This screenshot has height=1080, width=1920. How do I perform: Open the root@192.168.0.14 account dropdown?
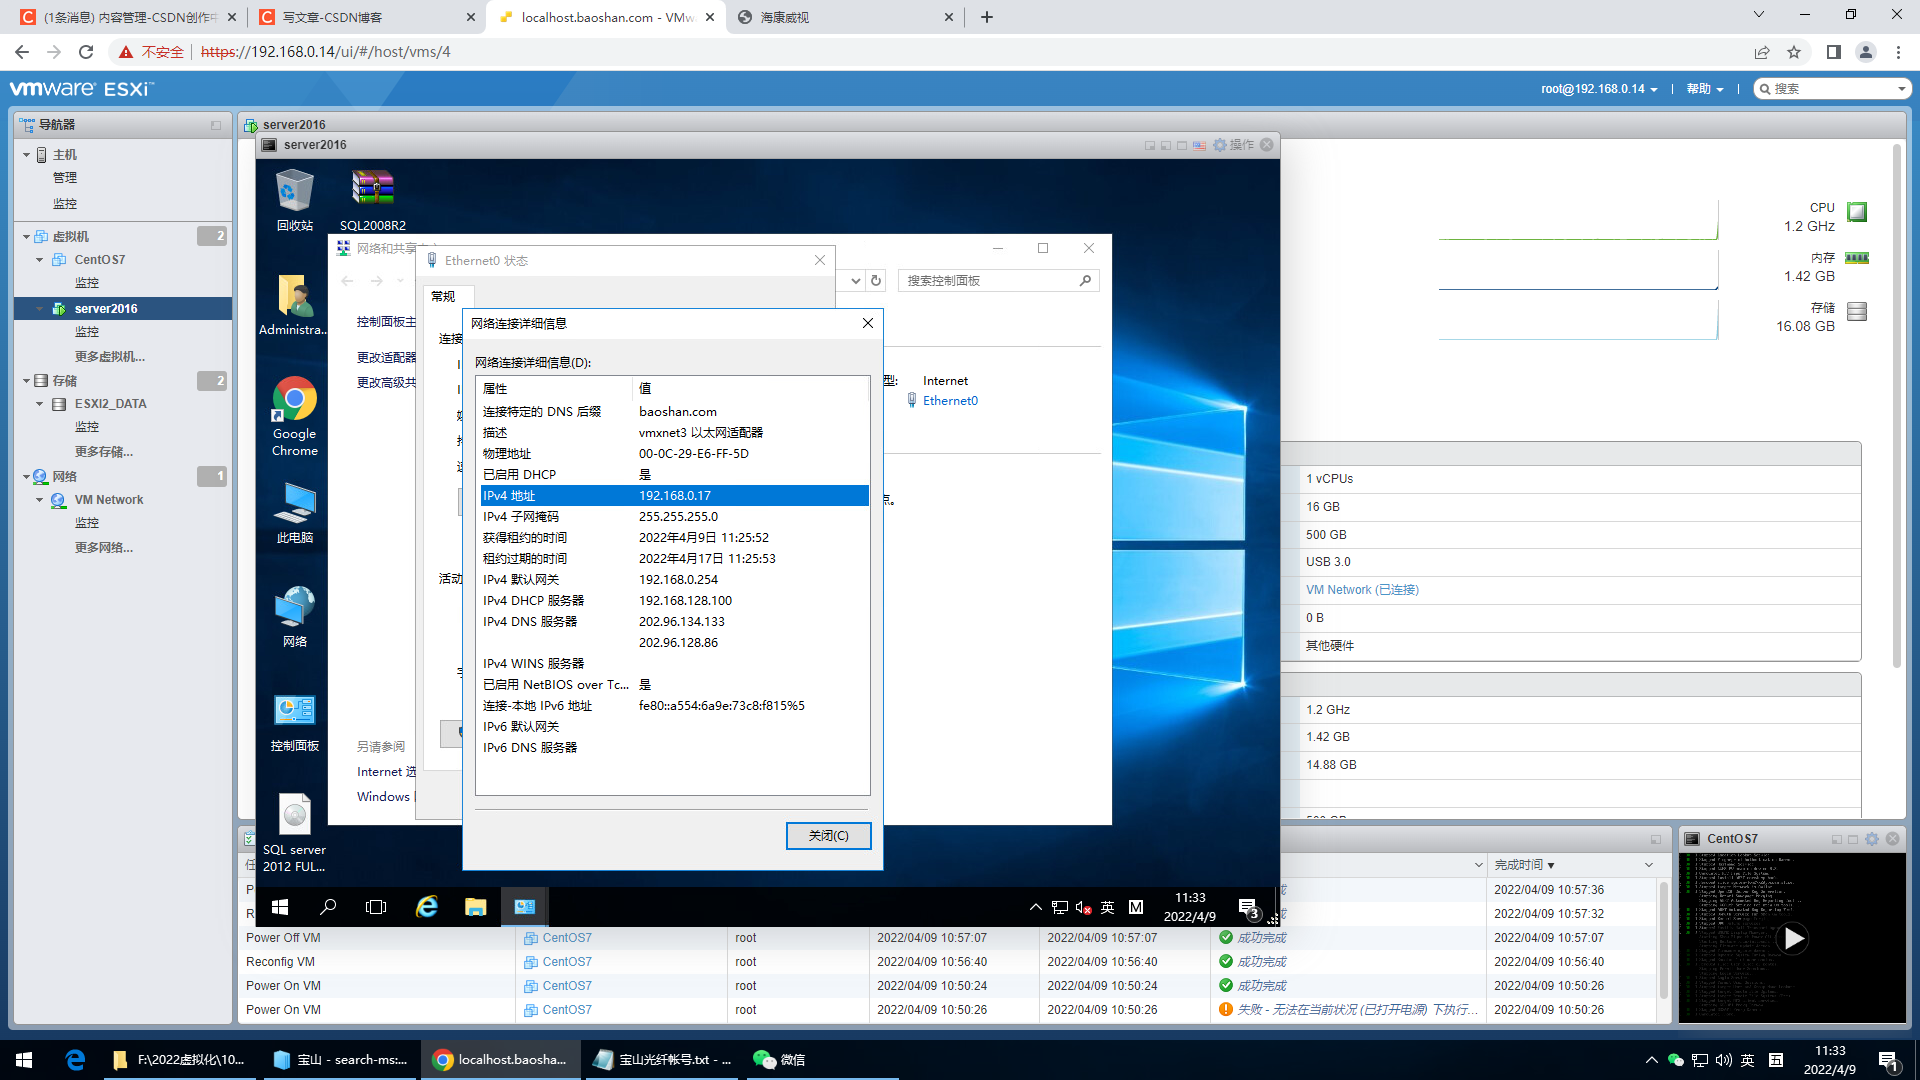tap(1595, 88)
